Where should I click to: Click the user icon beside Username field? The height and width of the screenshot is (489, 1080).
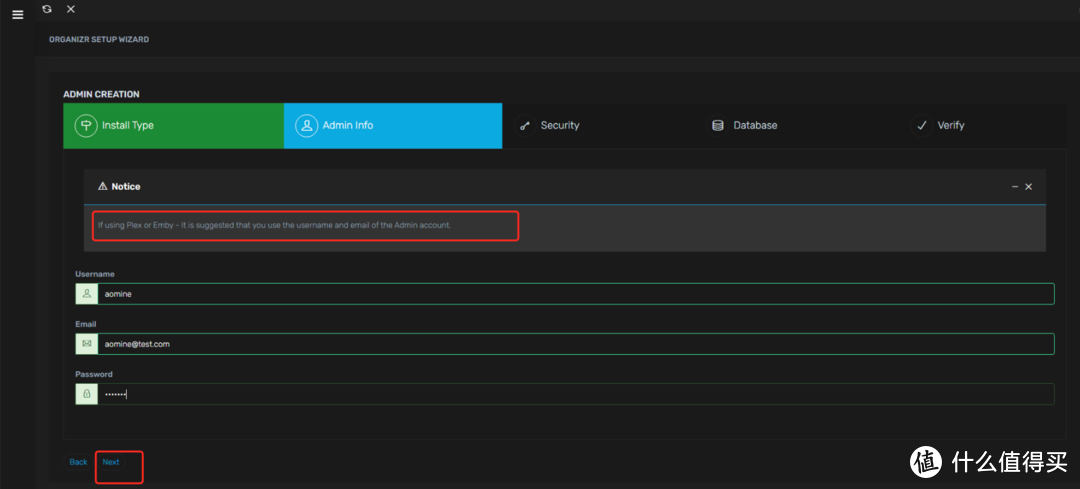(x=87, y=294)
